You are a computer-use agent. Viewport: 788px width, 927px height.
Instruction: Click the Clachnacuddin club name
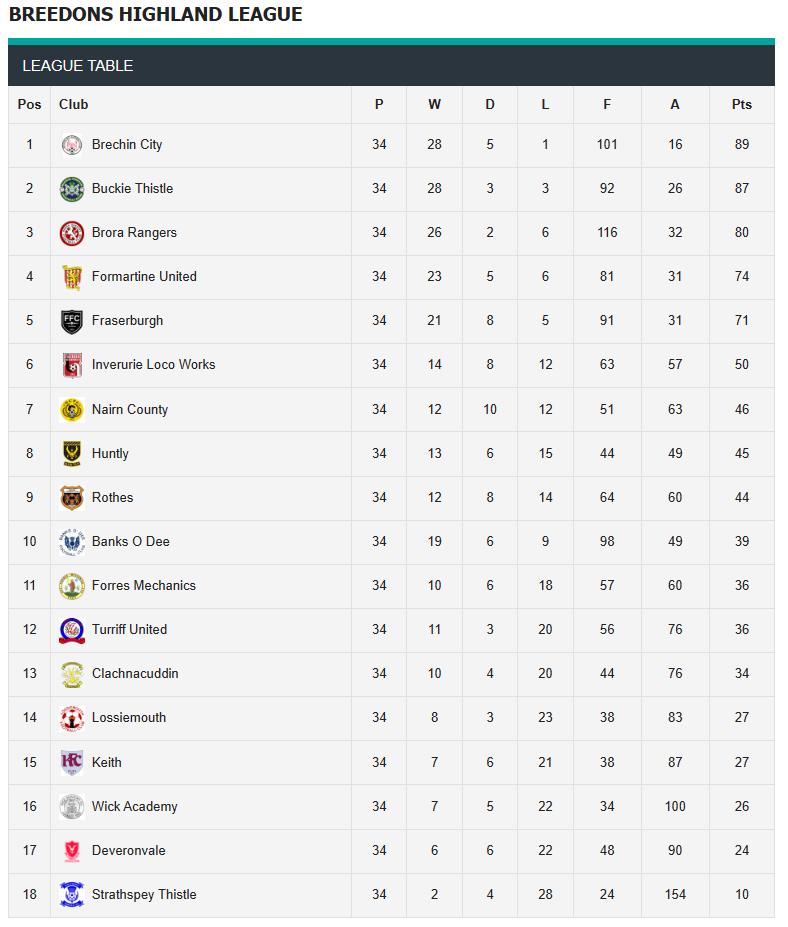point(135,674)
